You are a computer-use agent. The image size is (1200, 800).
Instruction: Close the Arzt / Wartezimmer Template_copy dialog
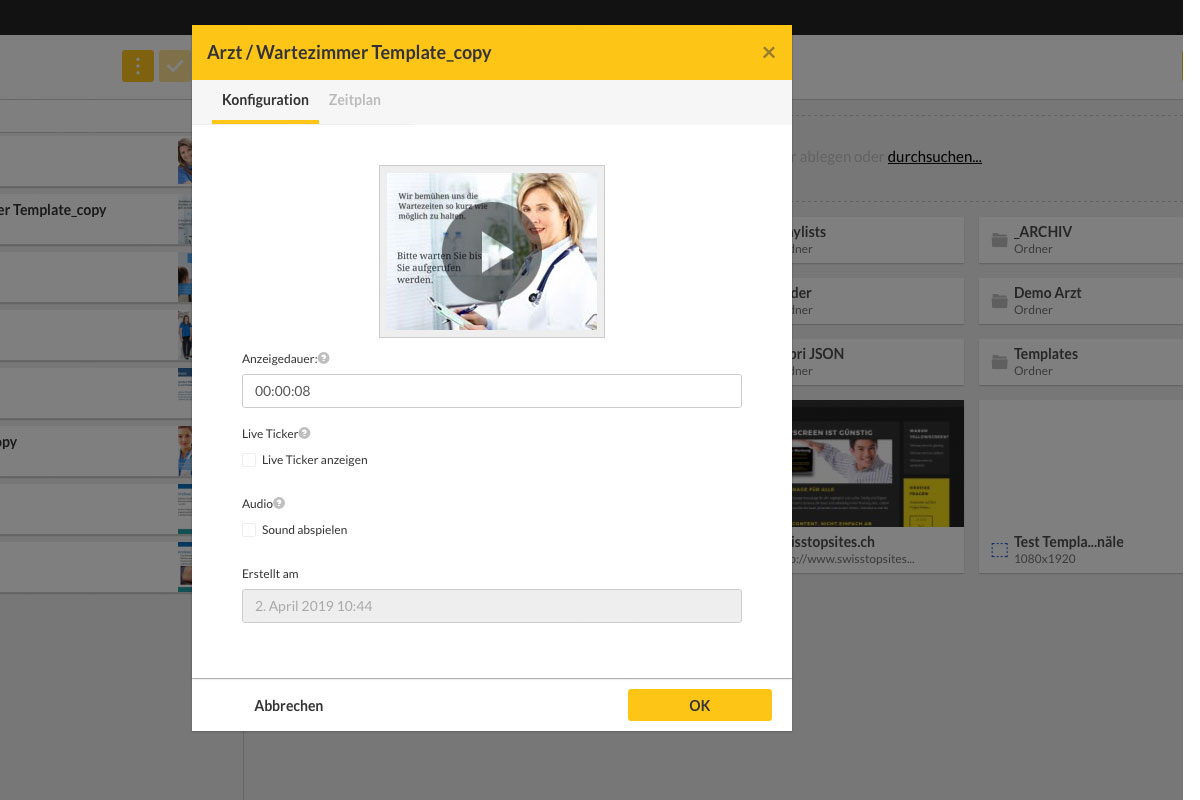(768, 53)
